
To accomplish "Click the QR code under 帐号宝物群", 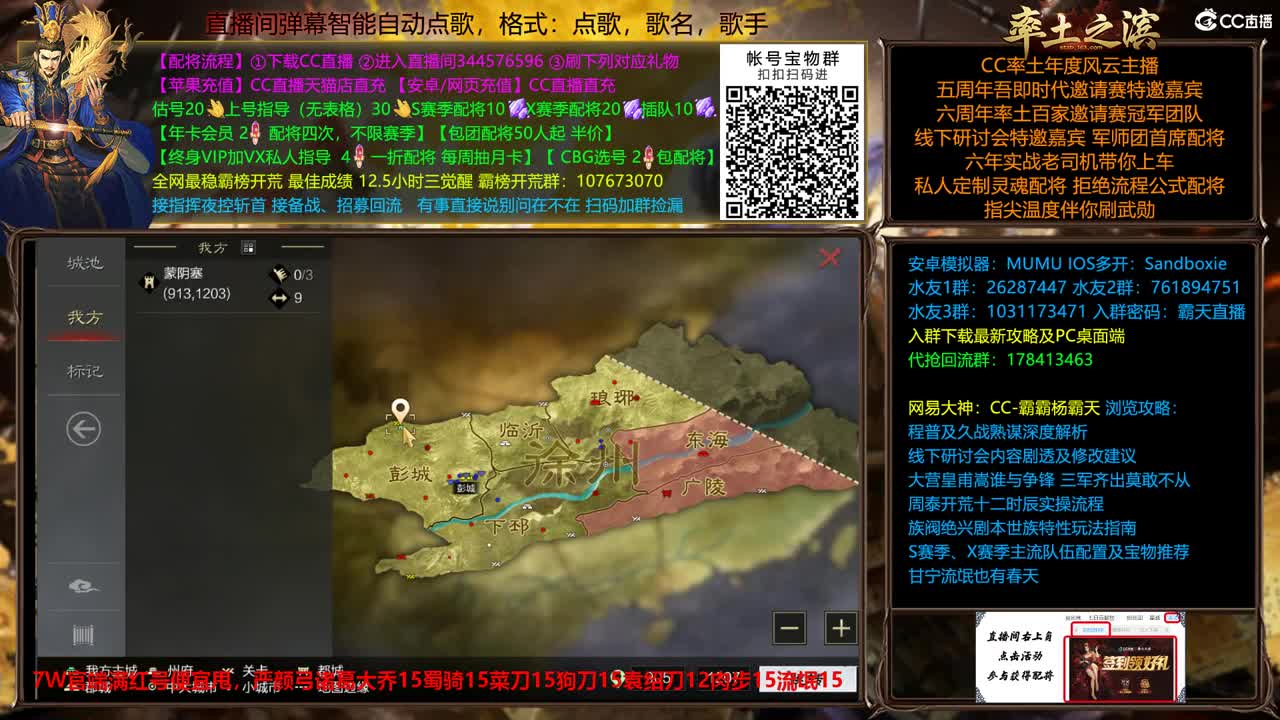I will pyautogui.click(x=791, y=151).
